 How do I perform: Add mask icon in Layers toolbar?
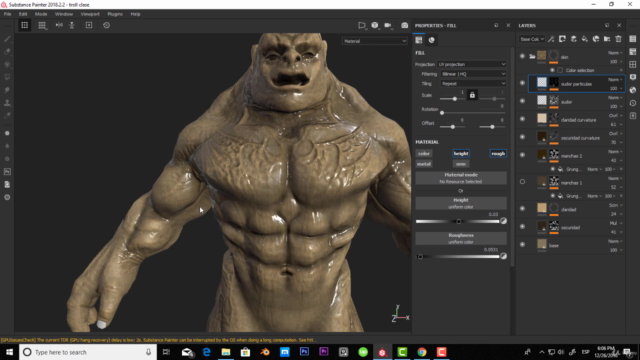coord(562,39)
